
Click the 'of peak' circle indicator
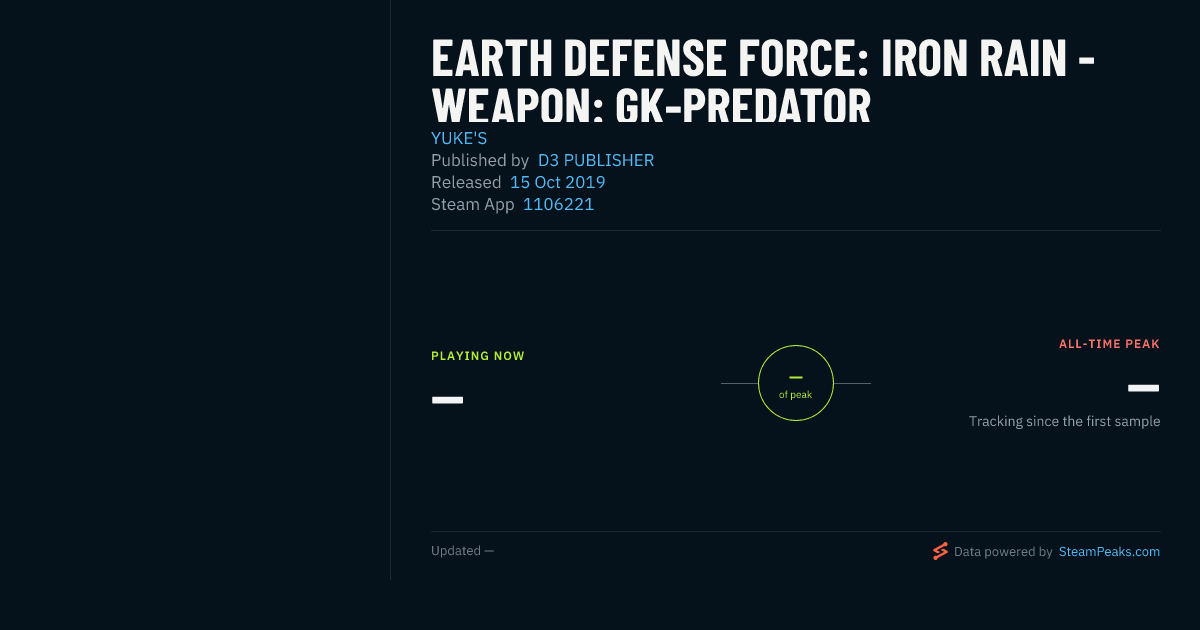[796, 383]
